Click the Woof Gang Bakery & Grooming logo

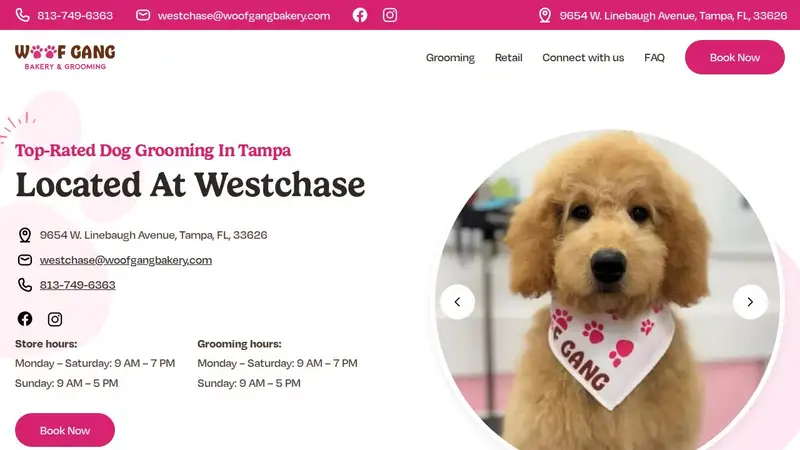pos(65,57)
